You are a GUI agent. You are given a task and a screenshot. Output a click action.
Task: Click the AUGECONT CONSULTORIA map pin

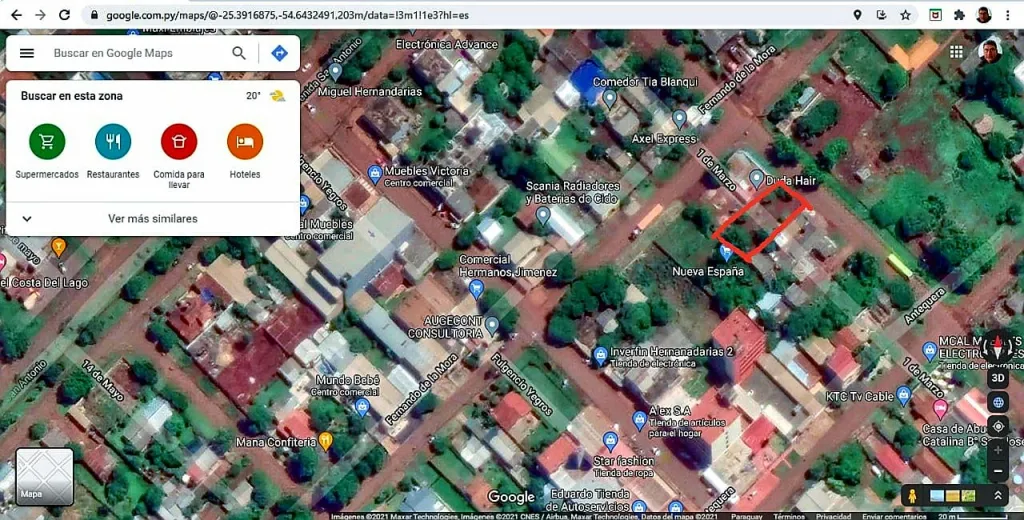(492, 325)
